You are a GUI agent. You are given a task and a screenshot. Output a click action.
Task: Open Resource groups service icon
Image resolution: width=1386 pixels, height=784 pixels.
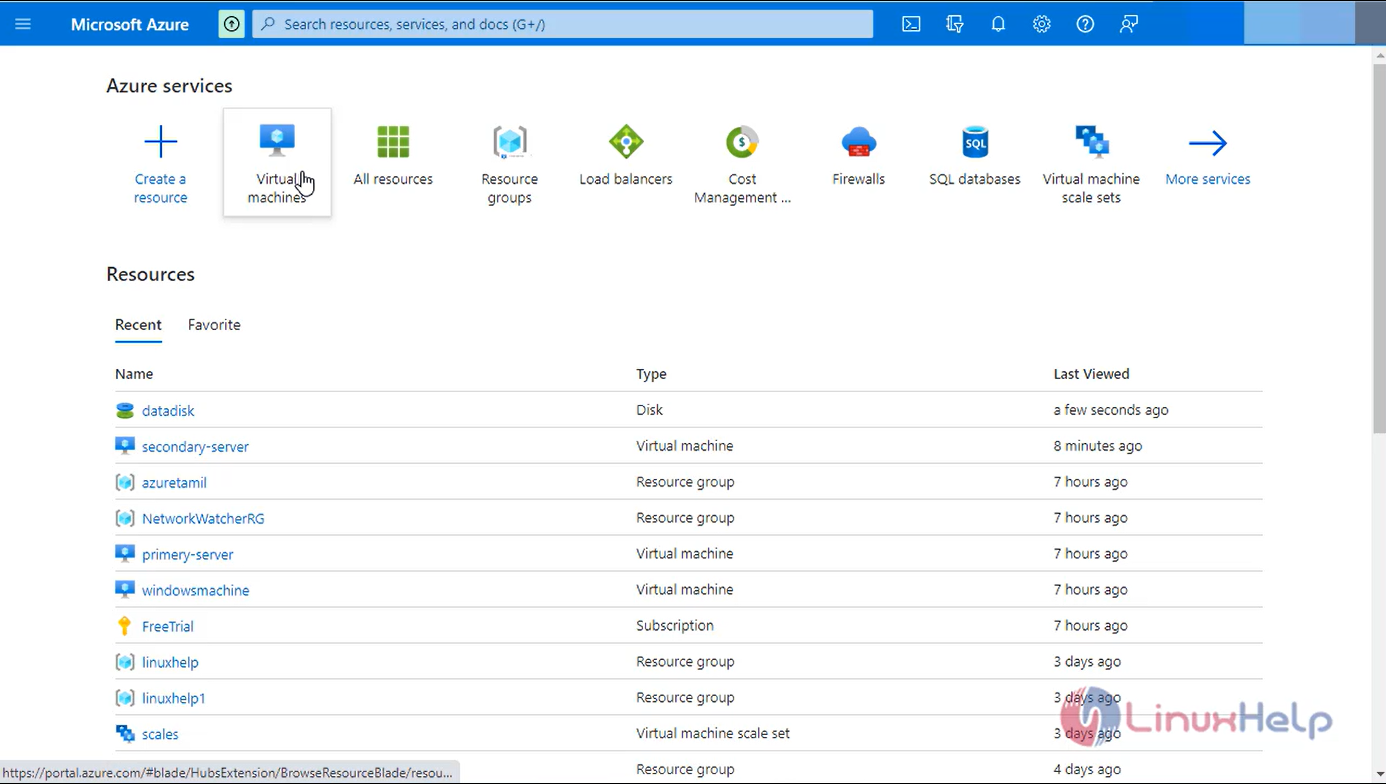point(510,142)
